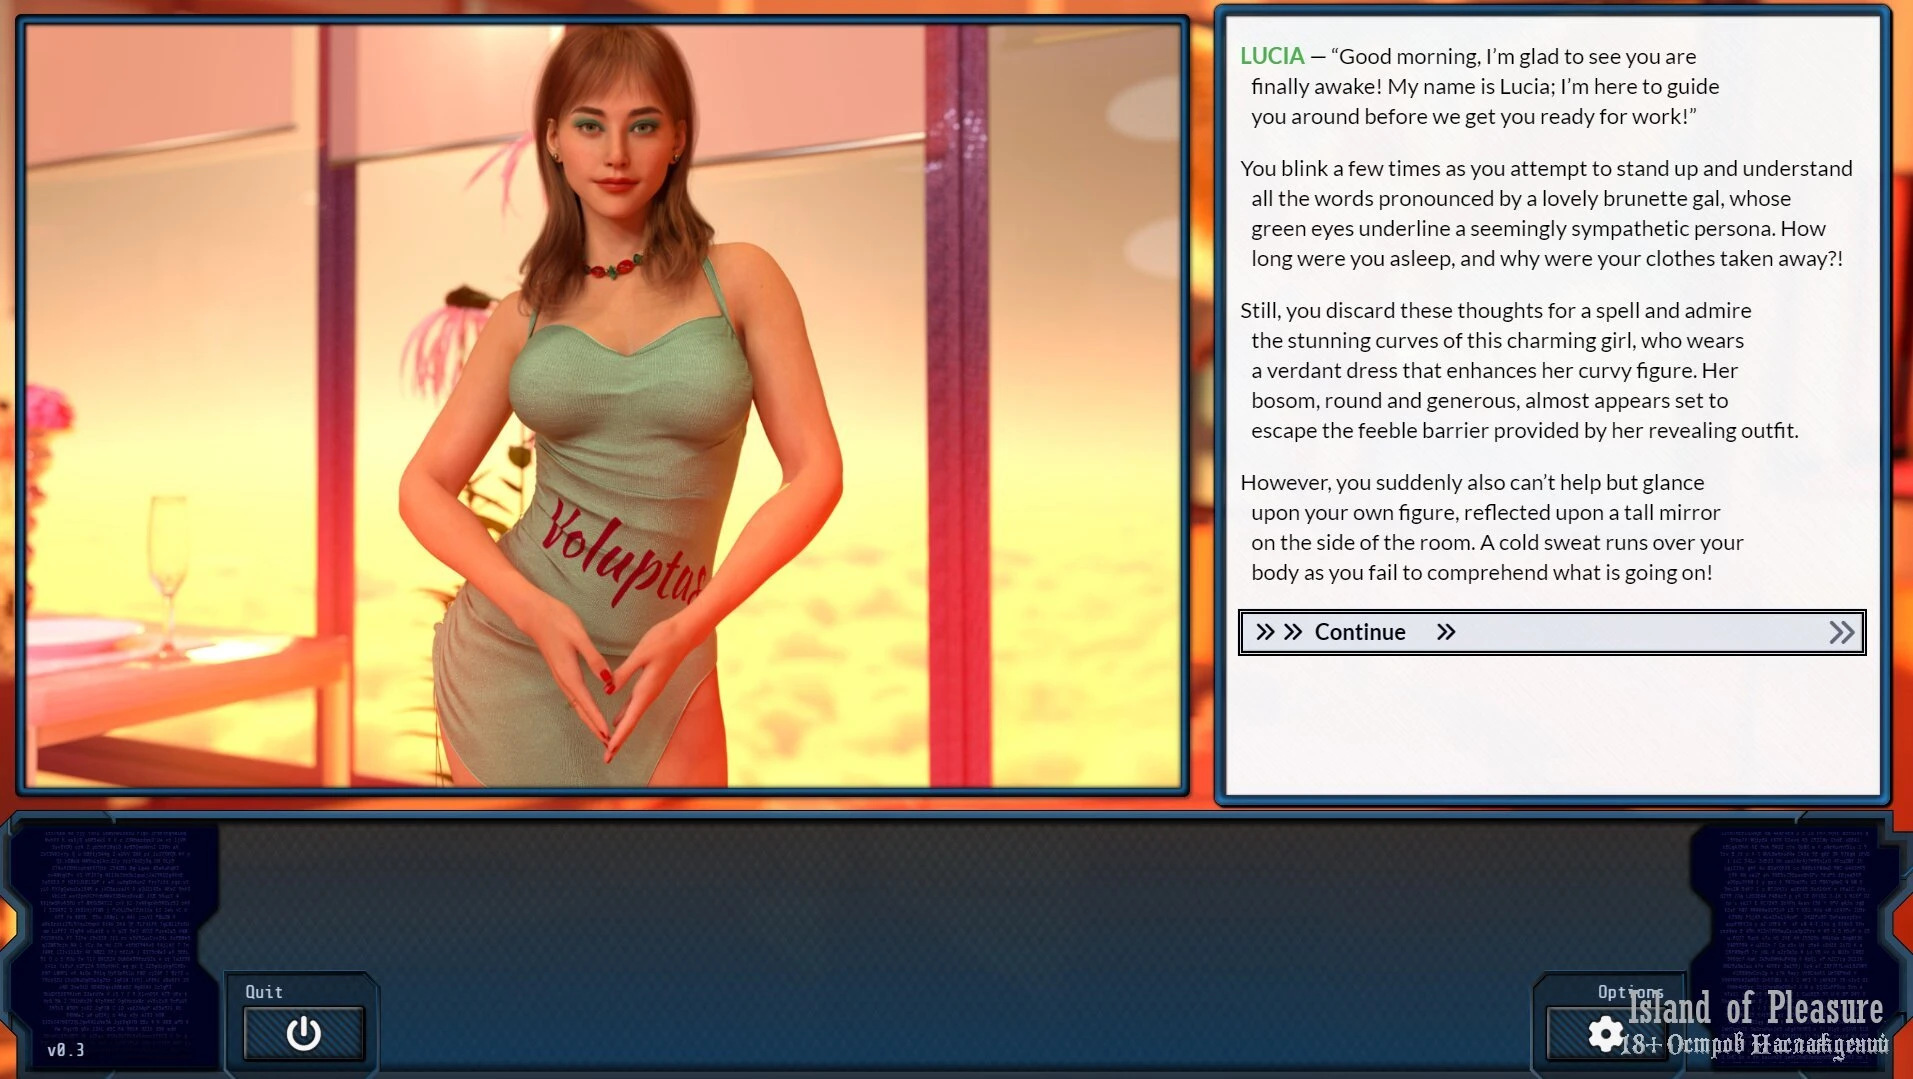
Task: Open Options via the gear icon
Action: pos(1605,1034)
